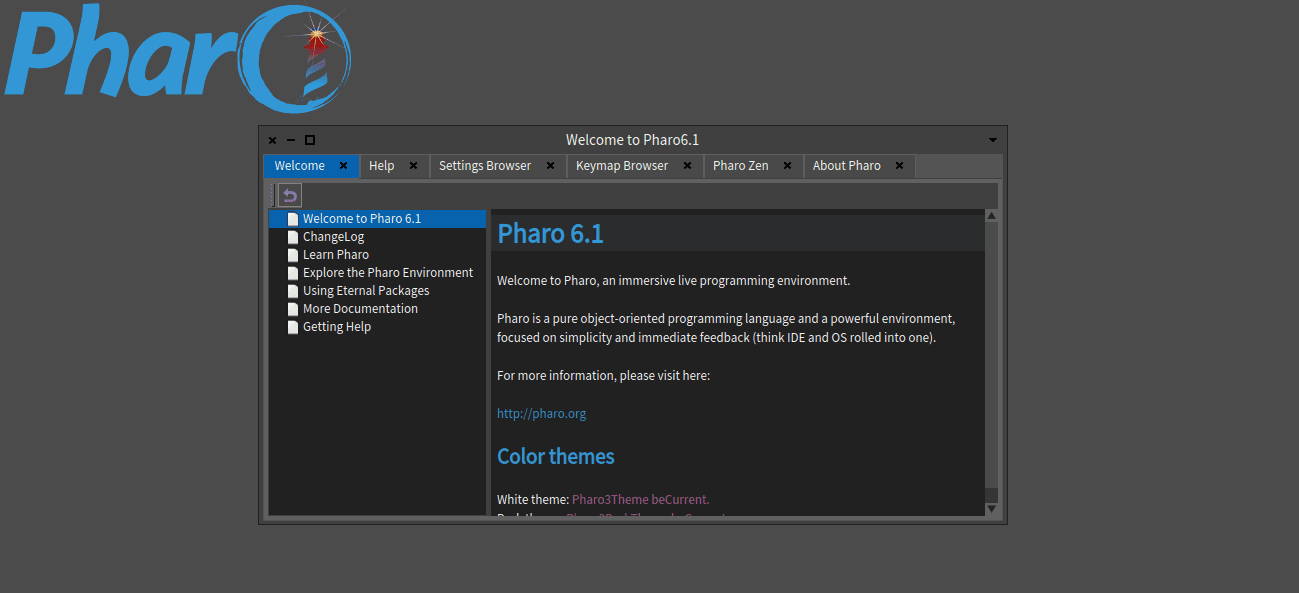Select the ChangeLog topic in the sidebar
Image resolution: width=1299 pixels, height=593 pixels.
tap(333, 236)
